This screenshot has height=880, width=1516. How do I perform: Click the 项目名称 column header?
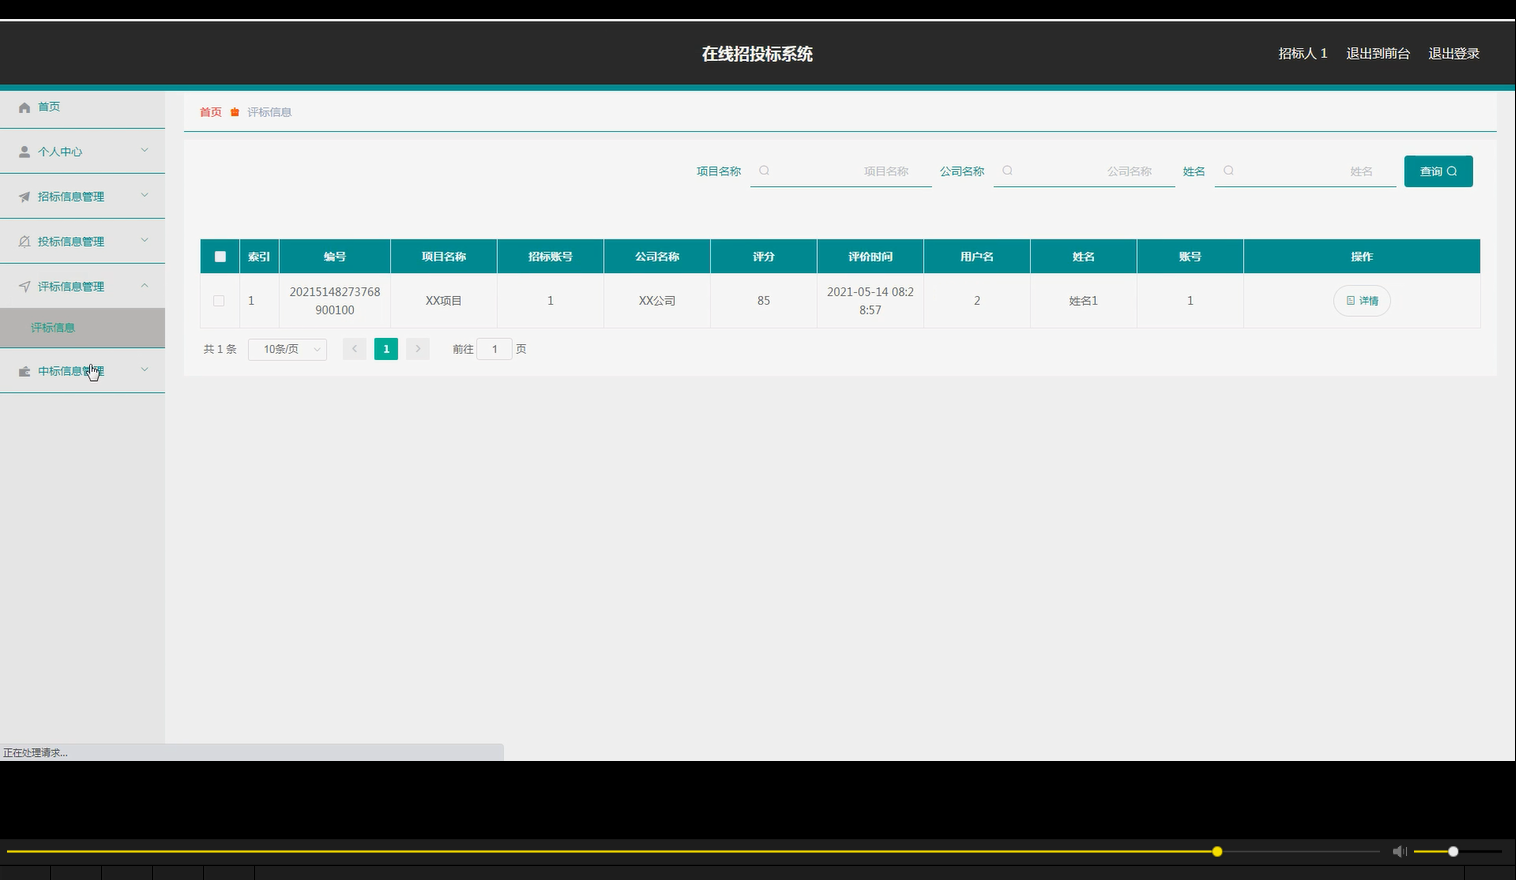[444, 257]
